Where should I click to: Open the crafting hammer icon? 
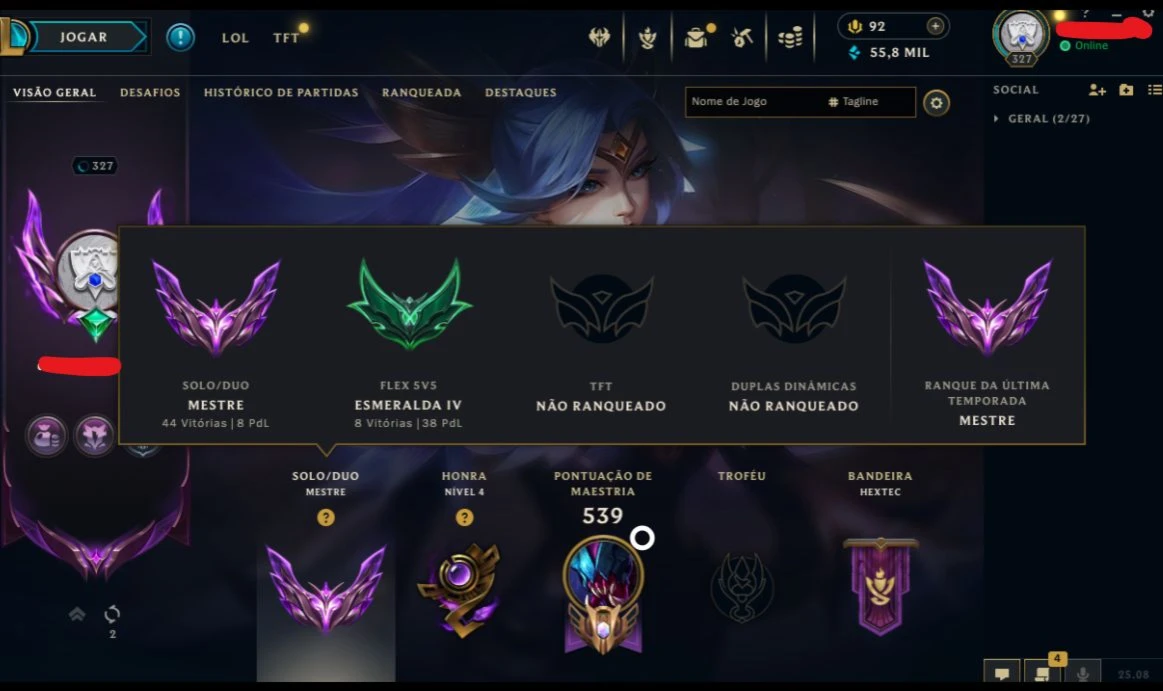pyautogui.click(x=742, y=37)
